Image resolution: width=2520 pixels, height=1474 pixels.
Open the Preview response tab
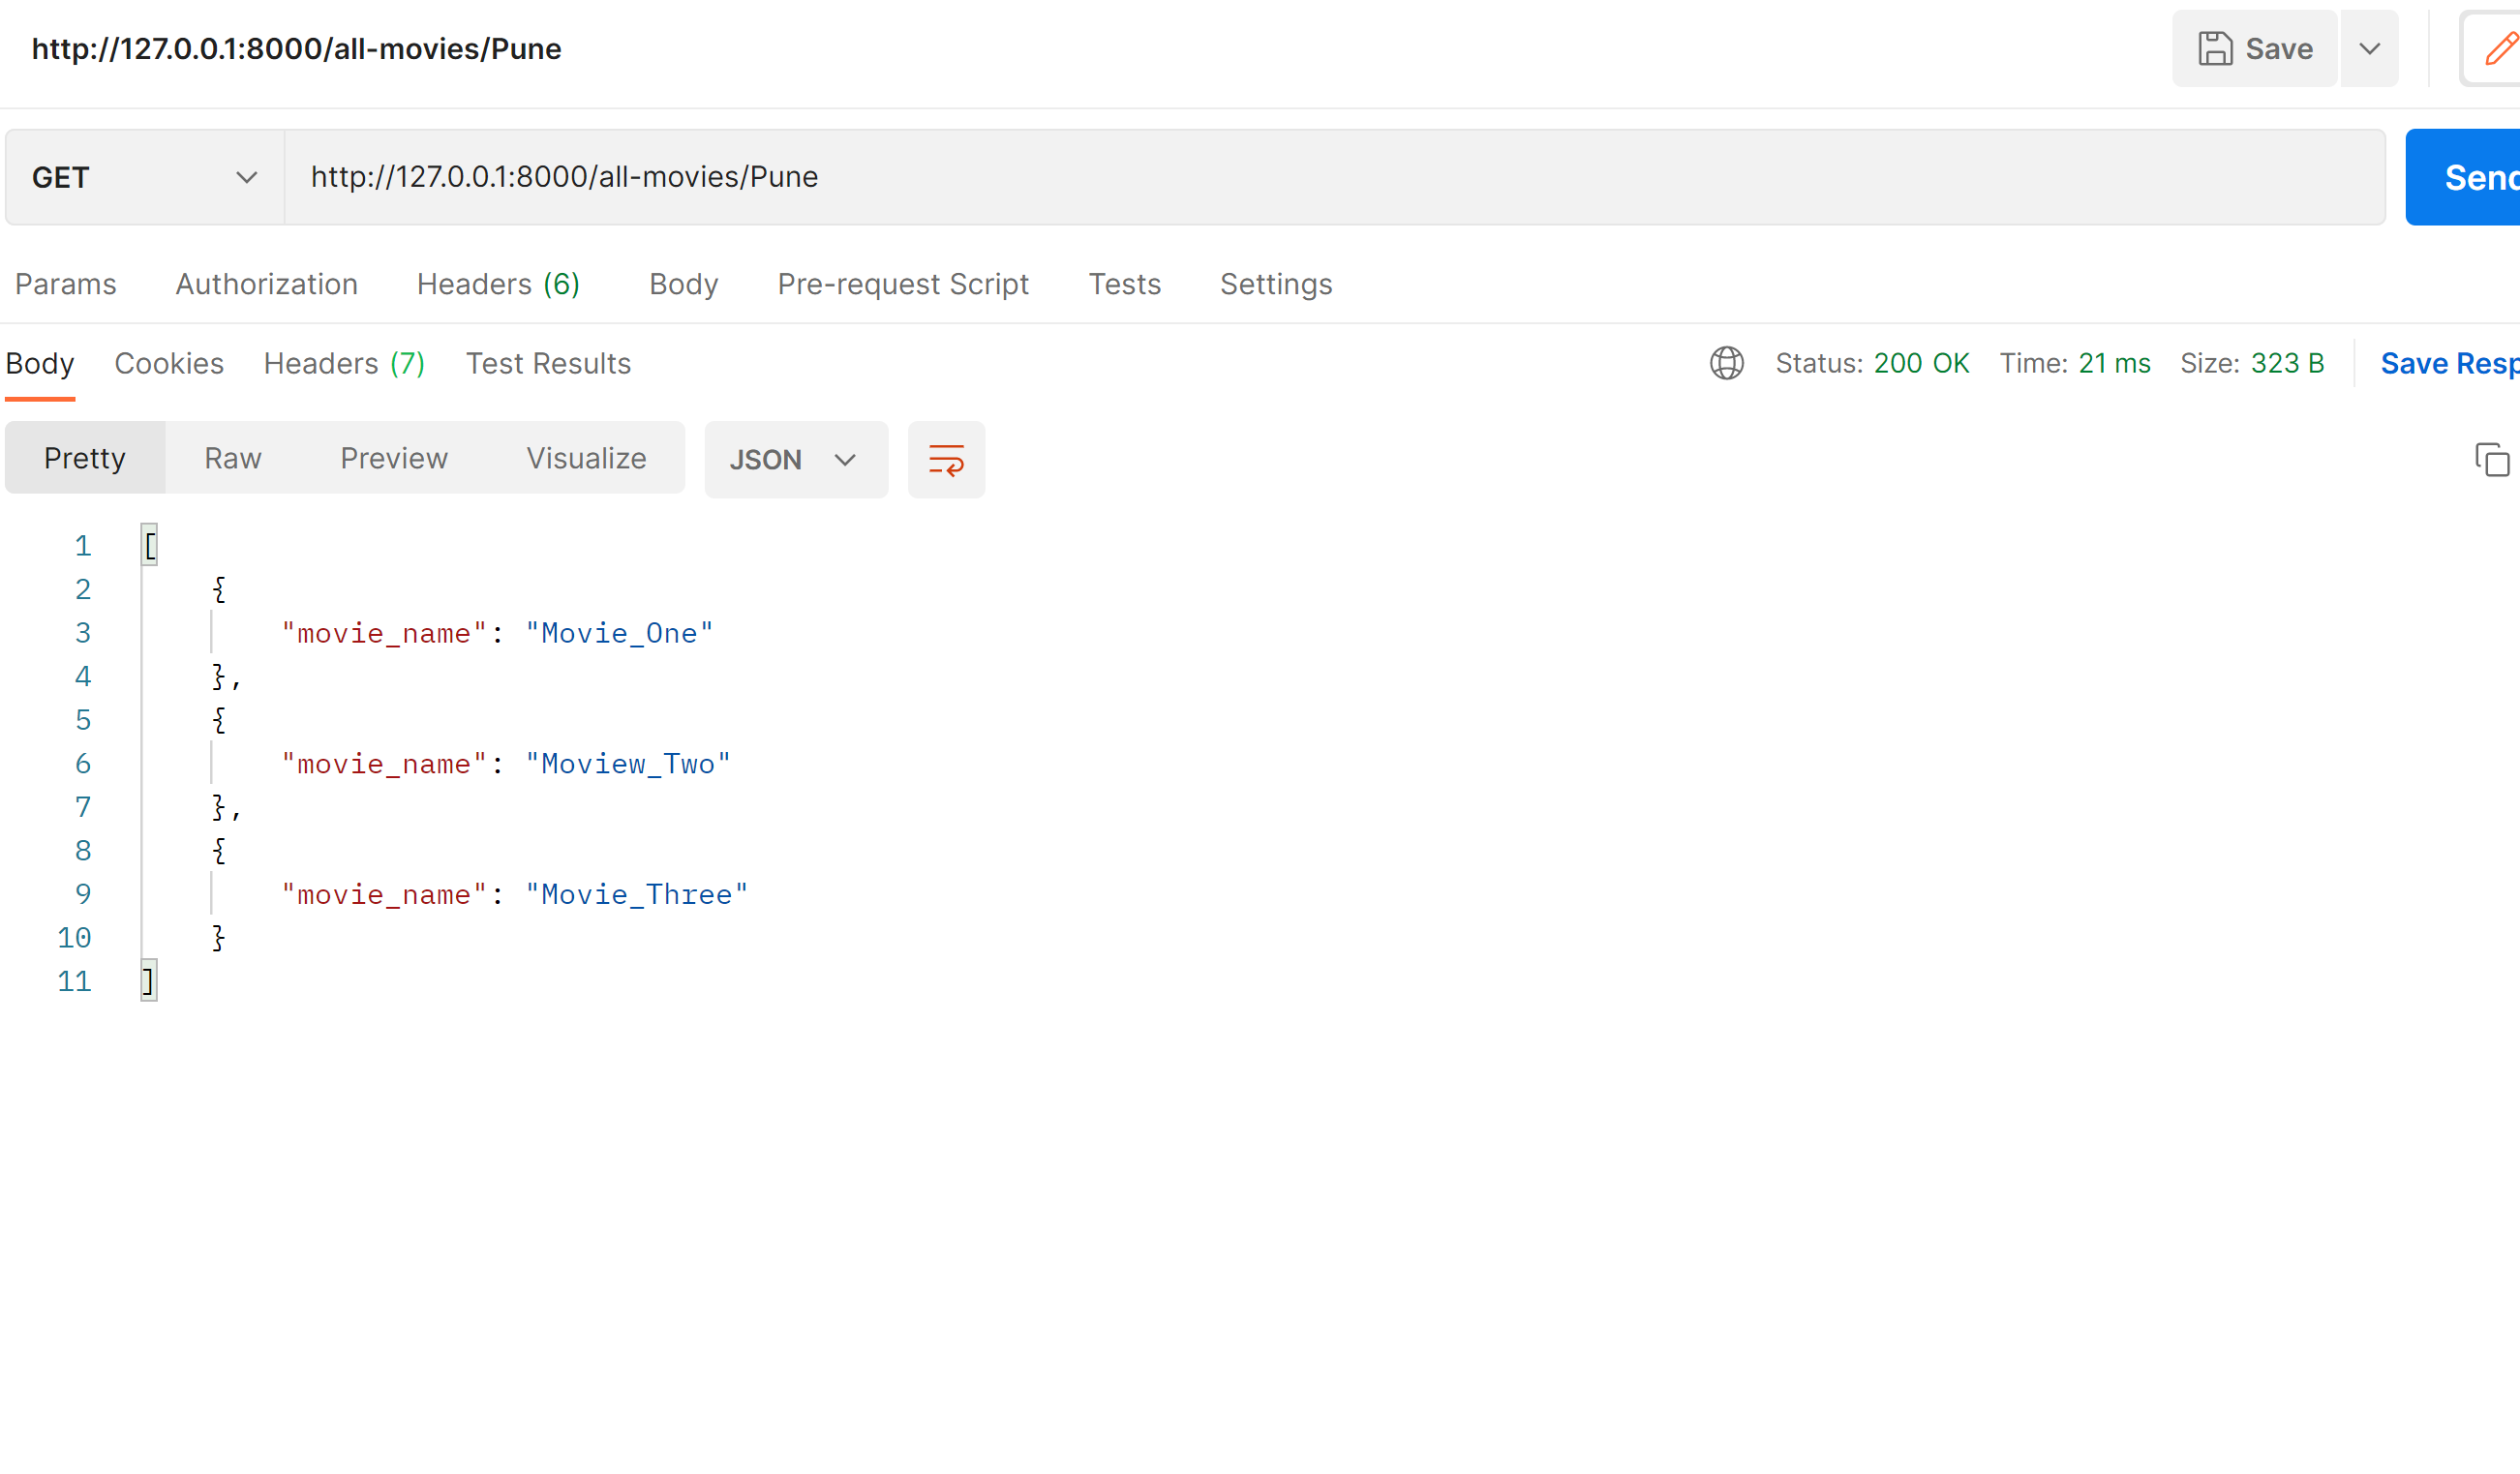coord(393,458)
